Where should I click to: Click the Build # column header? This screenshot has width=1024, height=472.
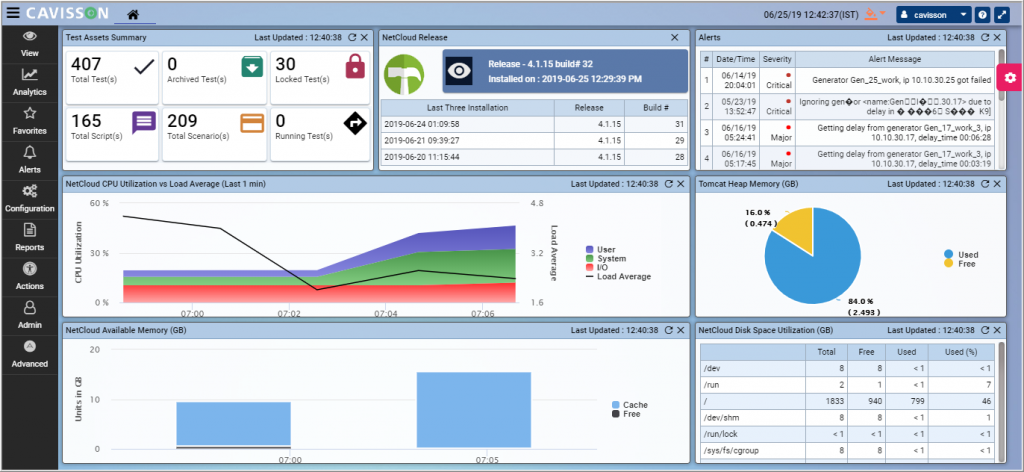[x=656, y=108]
